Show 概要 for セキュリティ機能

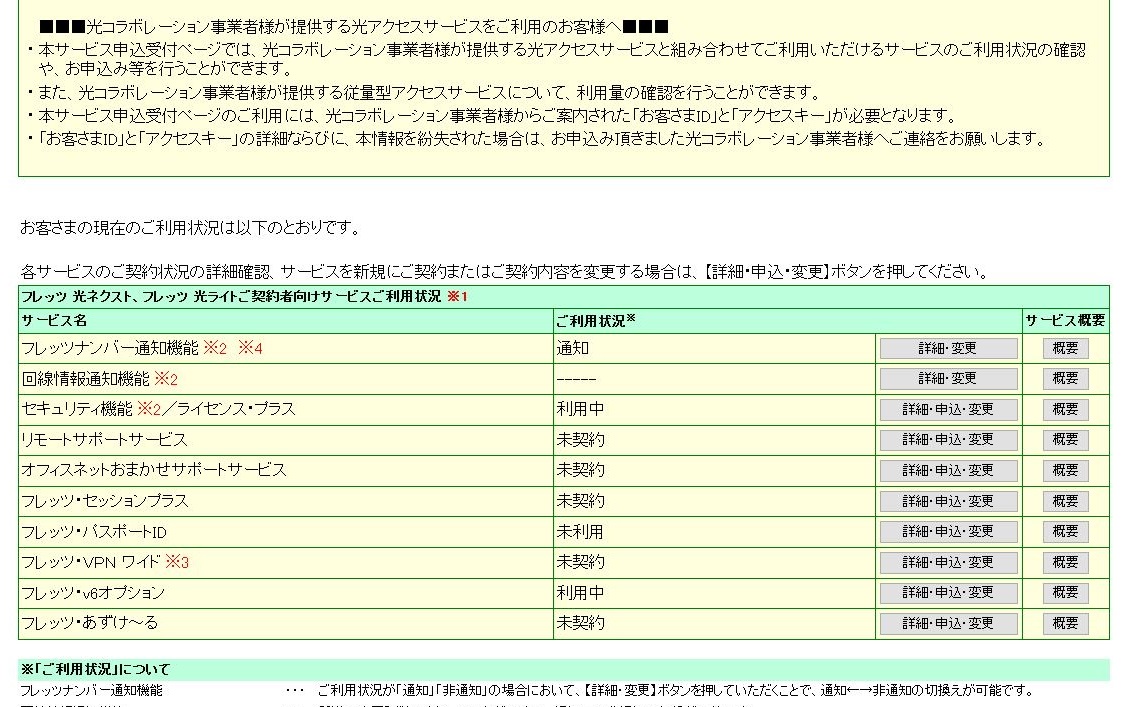(x=1065, y=410)
